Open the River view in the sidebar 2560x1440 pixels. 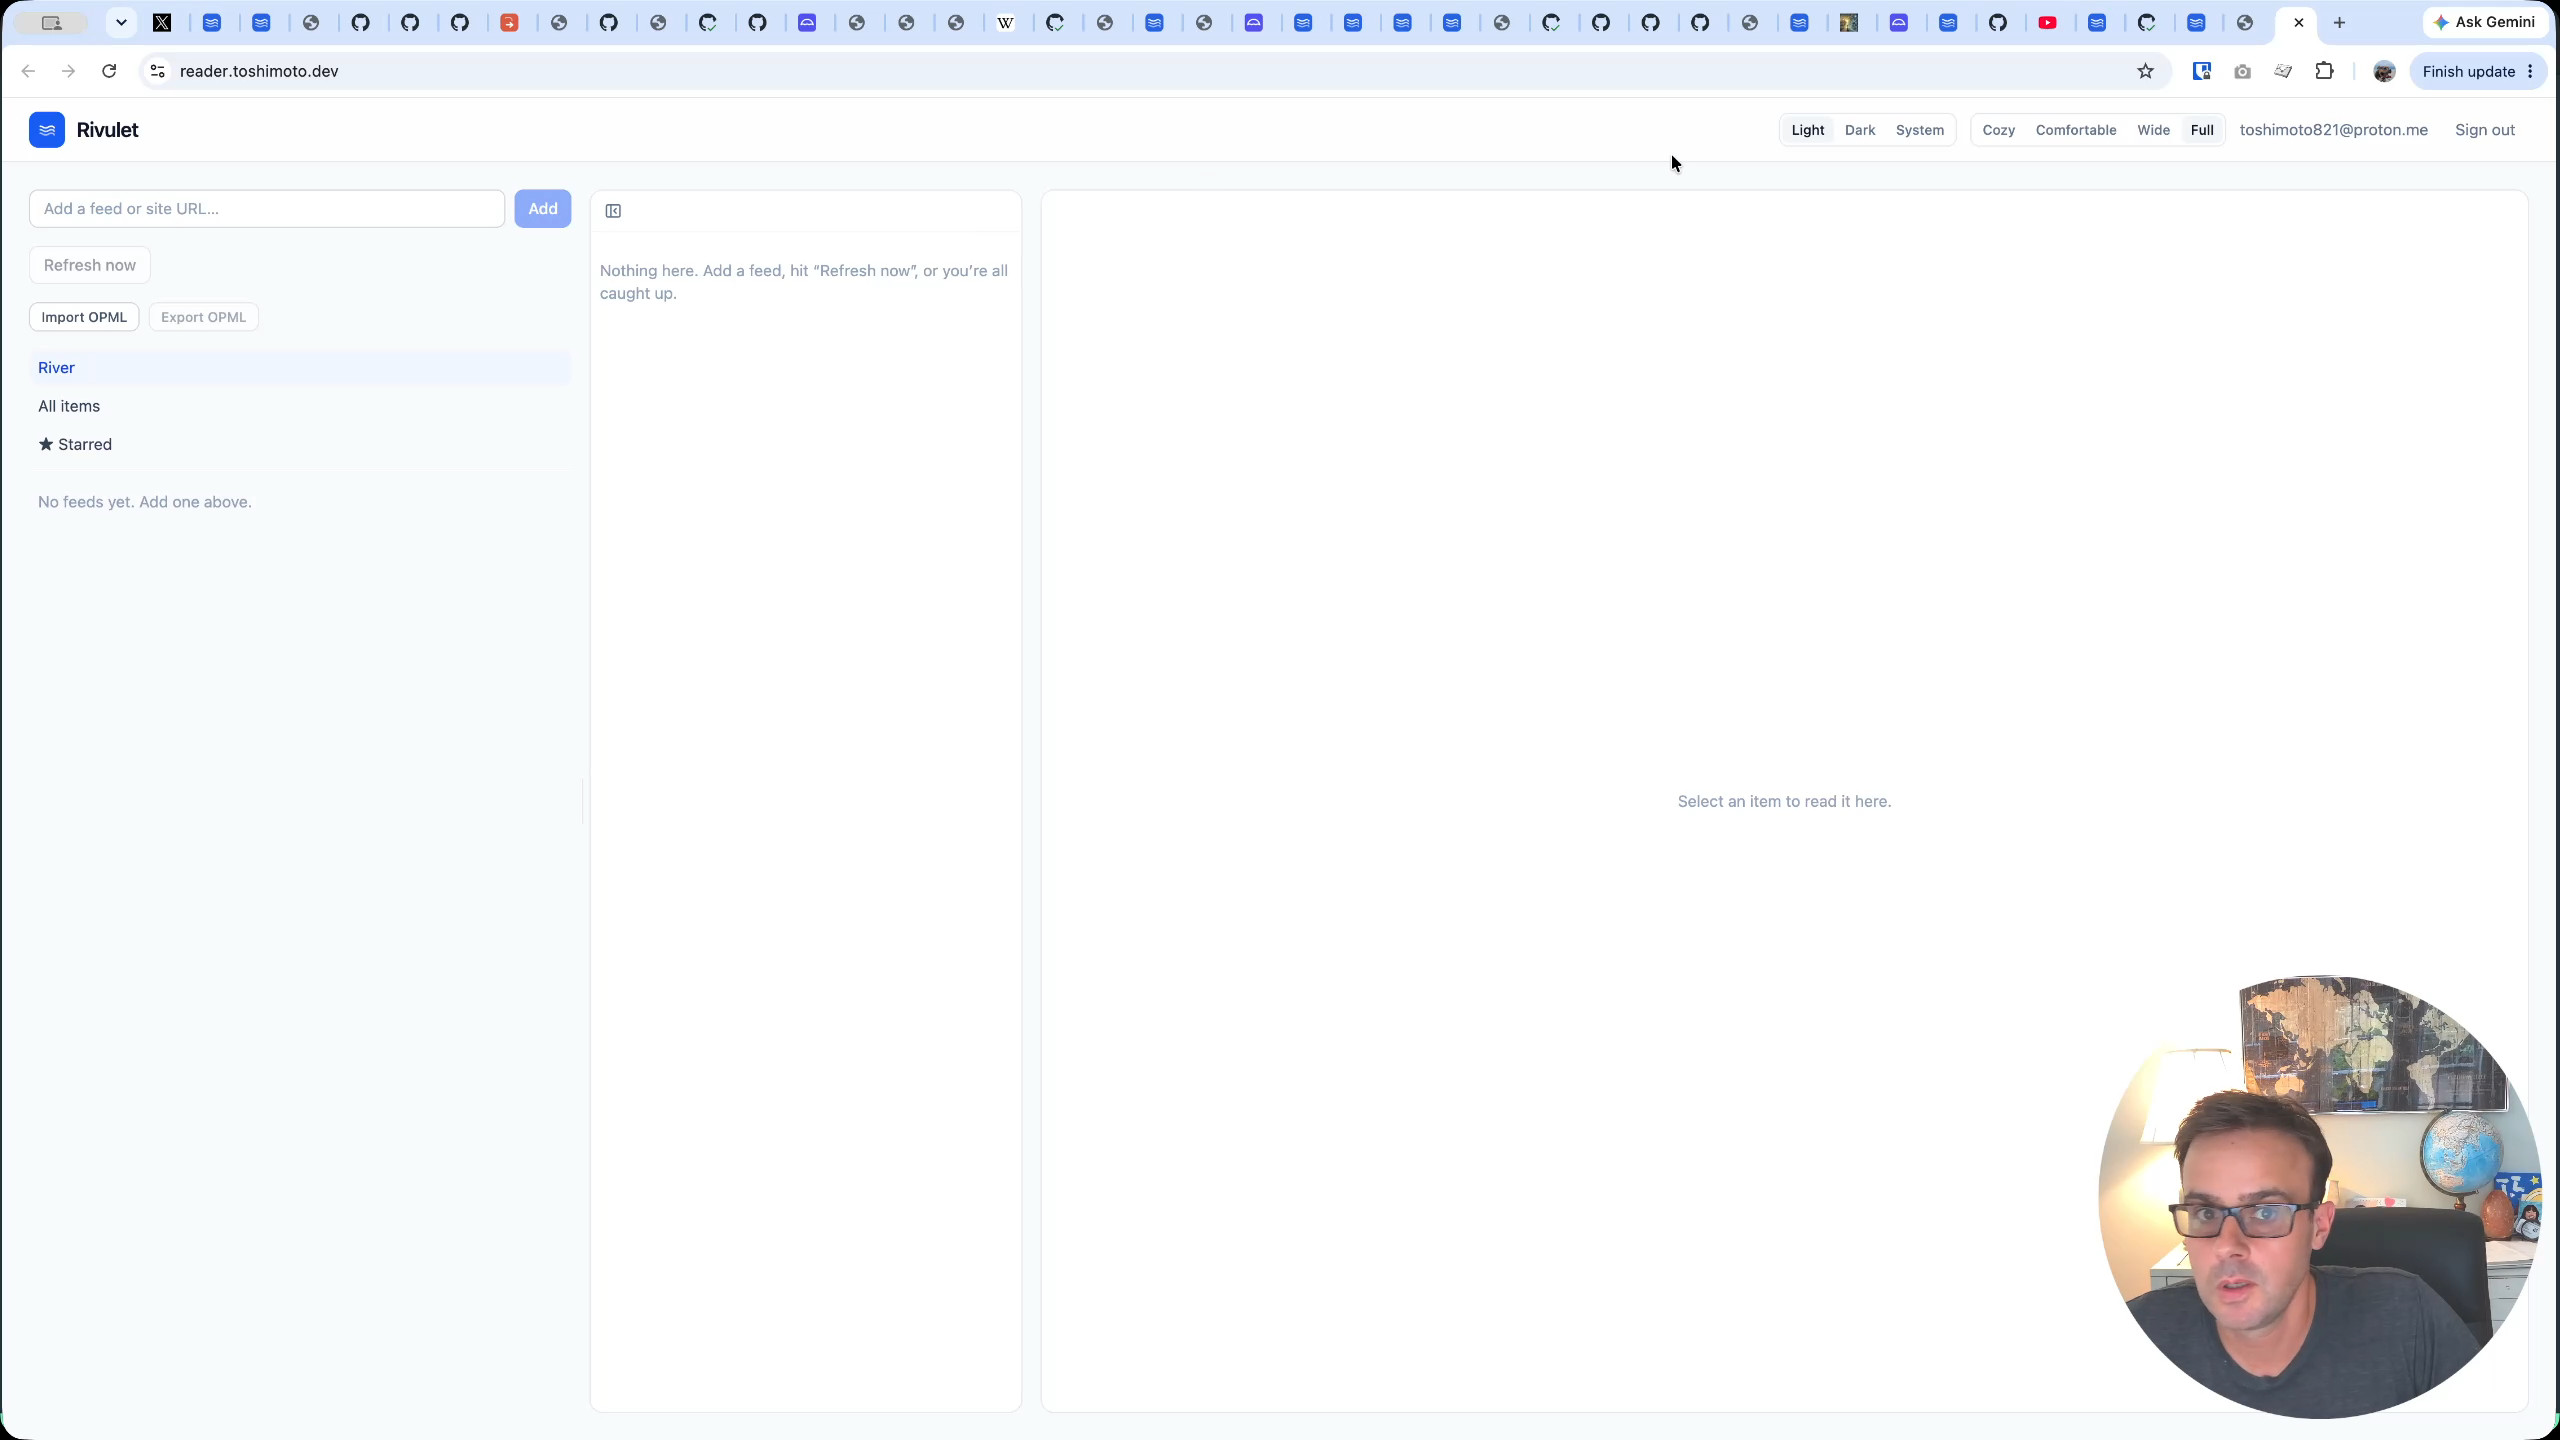(300, 368)
